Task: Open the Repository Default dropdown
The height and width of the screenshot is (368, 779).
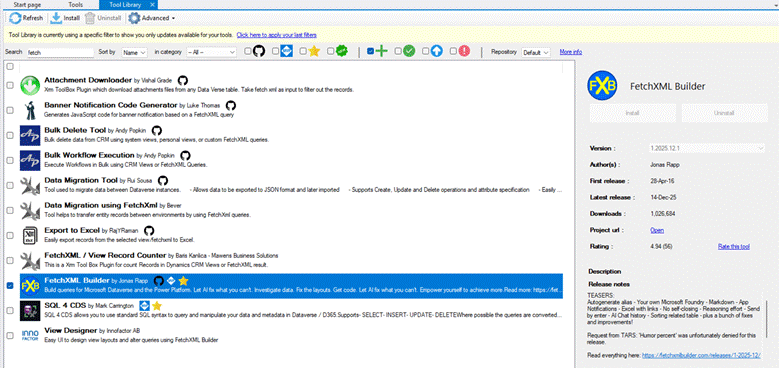Action: [x=536, y=52]
